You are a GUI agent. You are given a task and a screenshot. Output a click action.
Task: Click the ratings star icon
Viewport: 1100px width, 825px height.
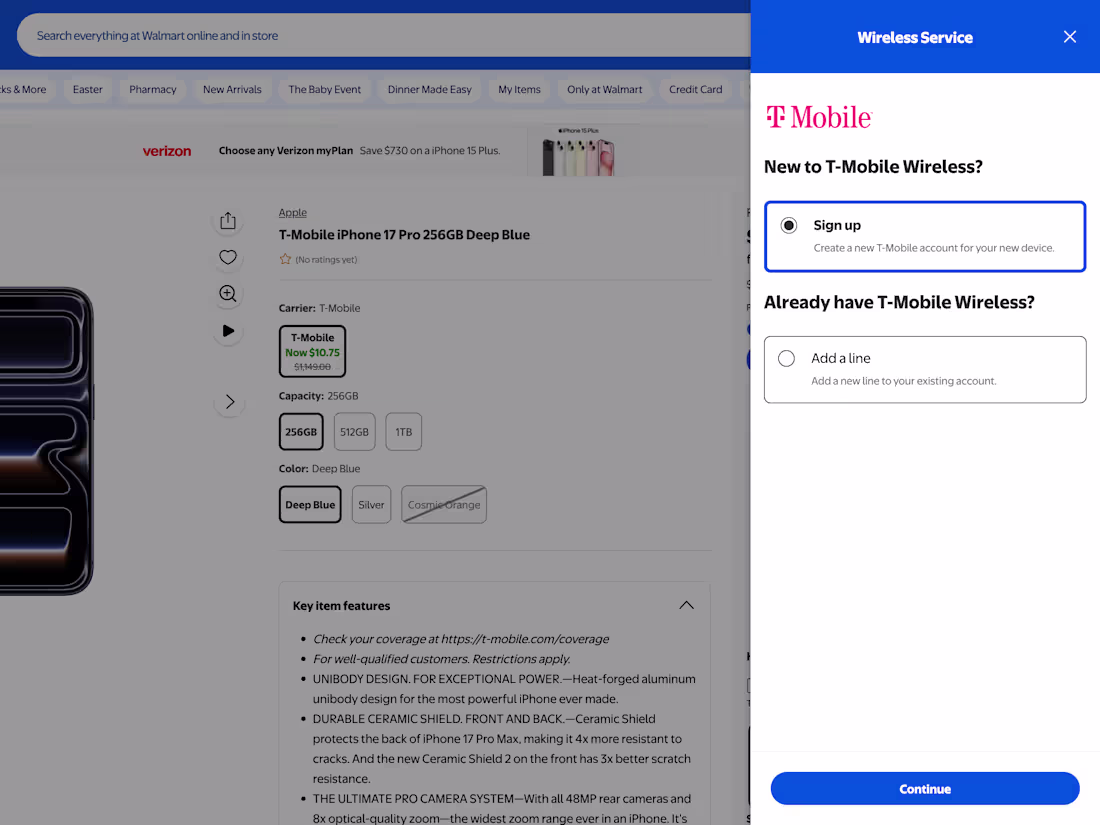[x=285, y=259]
